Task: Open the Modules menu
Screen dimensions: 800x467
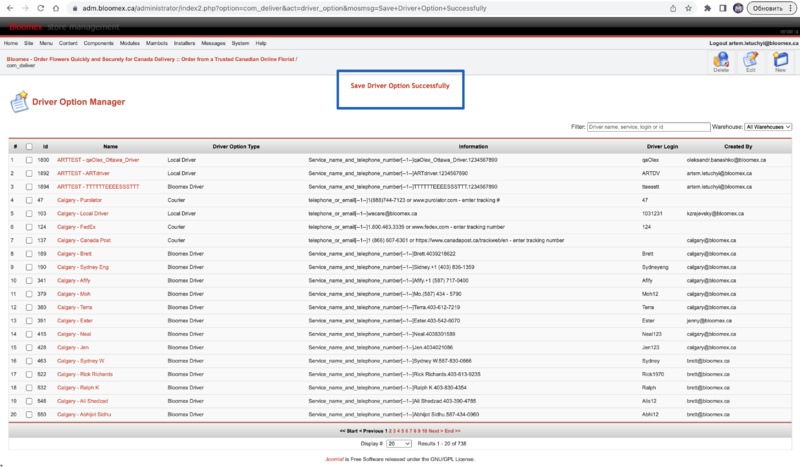Action: pos(130,43)
